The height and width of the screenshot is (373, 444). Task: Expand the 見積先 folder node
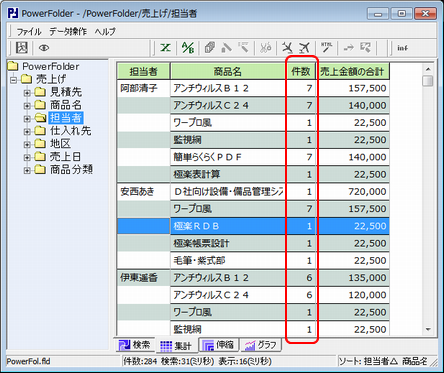tap(27, 93)
